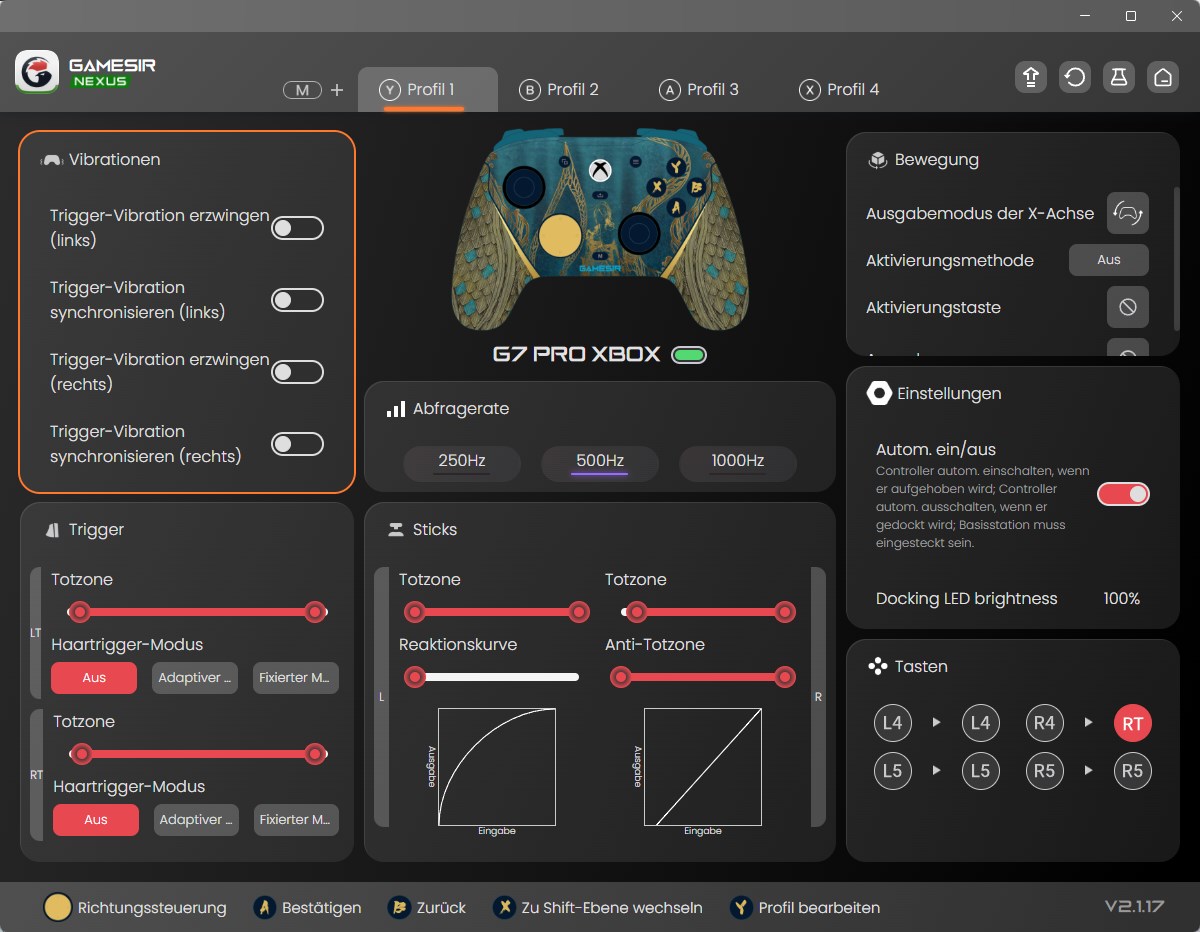Click the Xbox button on controller image
1200x932 pixels.
coord(599,170)
